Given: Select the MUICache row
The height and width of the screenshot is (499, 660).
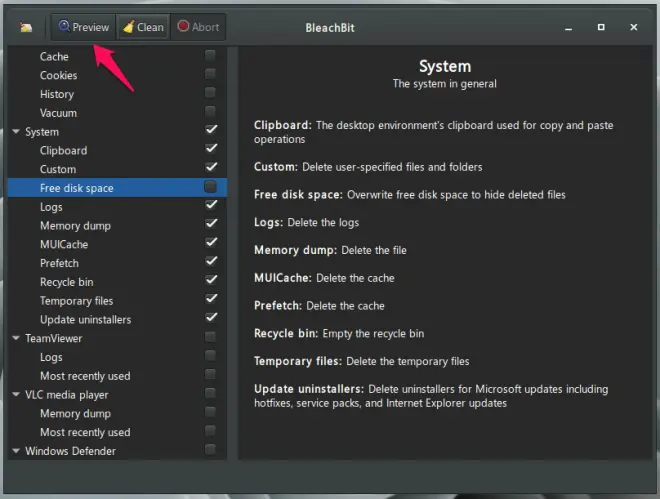Looking at the screenshot, I should coord(117,244).
